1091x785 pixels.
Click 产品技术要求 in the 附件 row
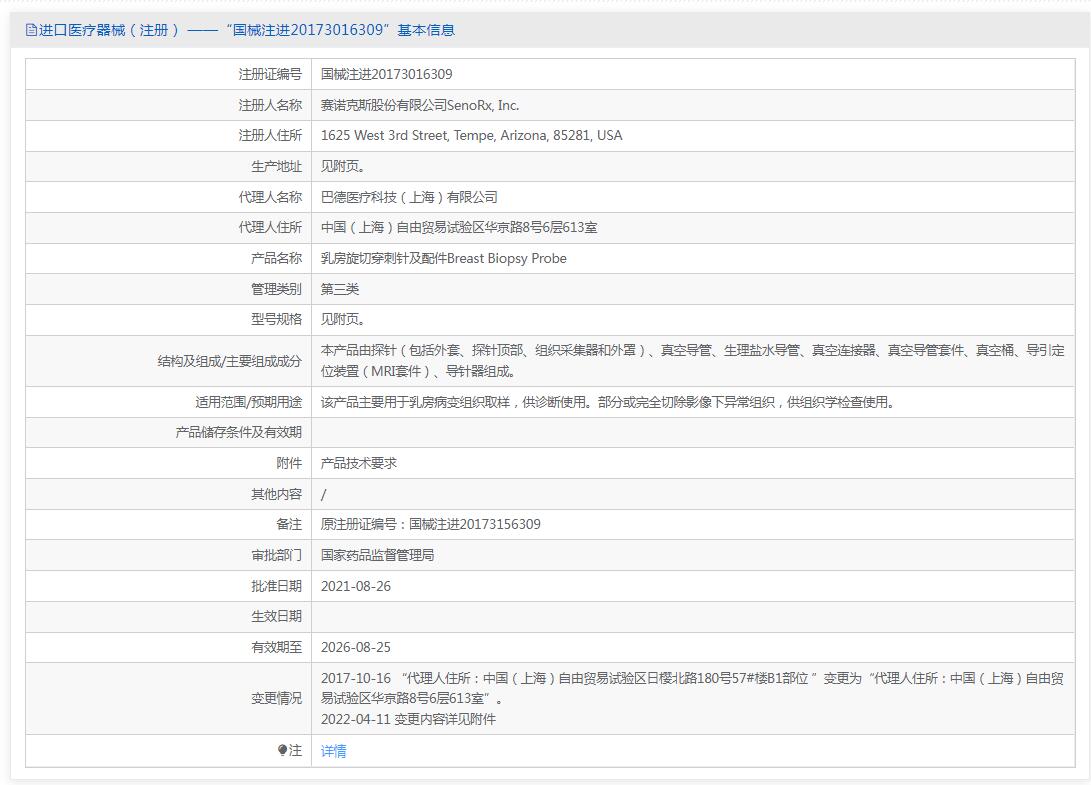(358, 463)
